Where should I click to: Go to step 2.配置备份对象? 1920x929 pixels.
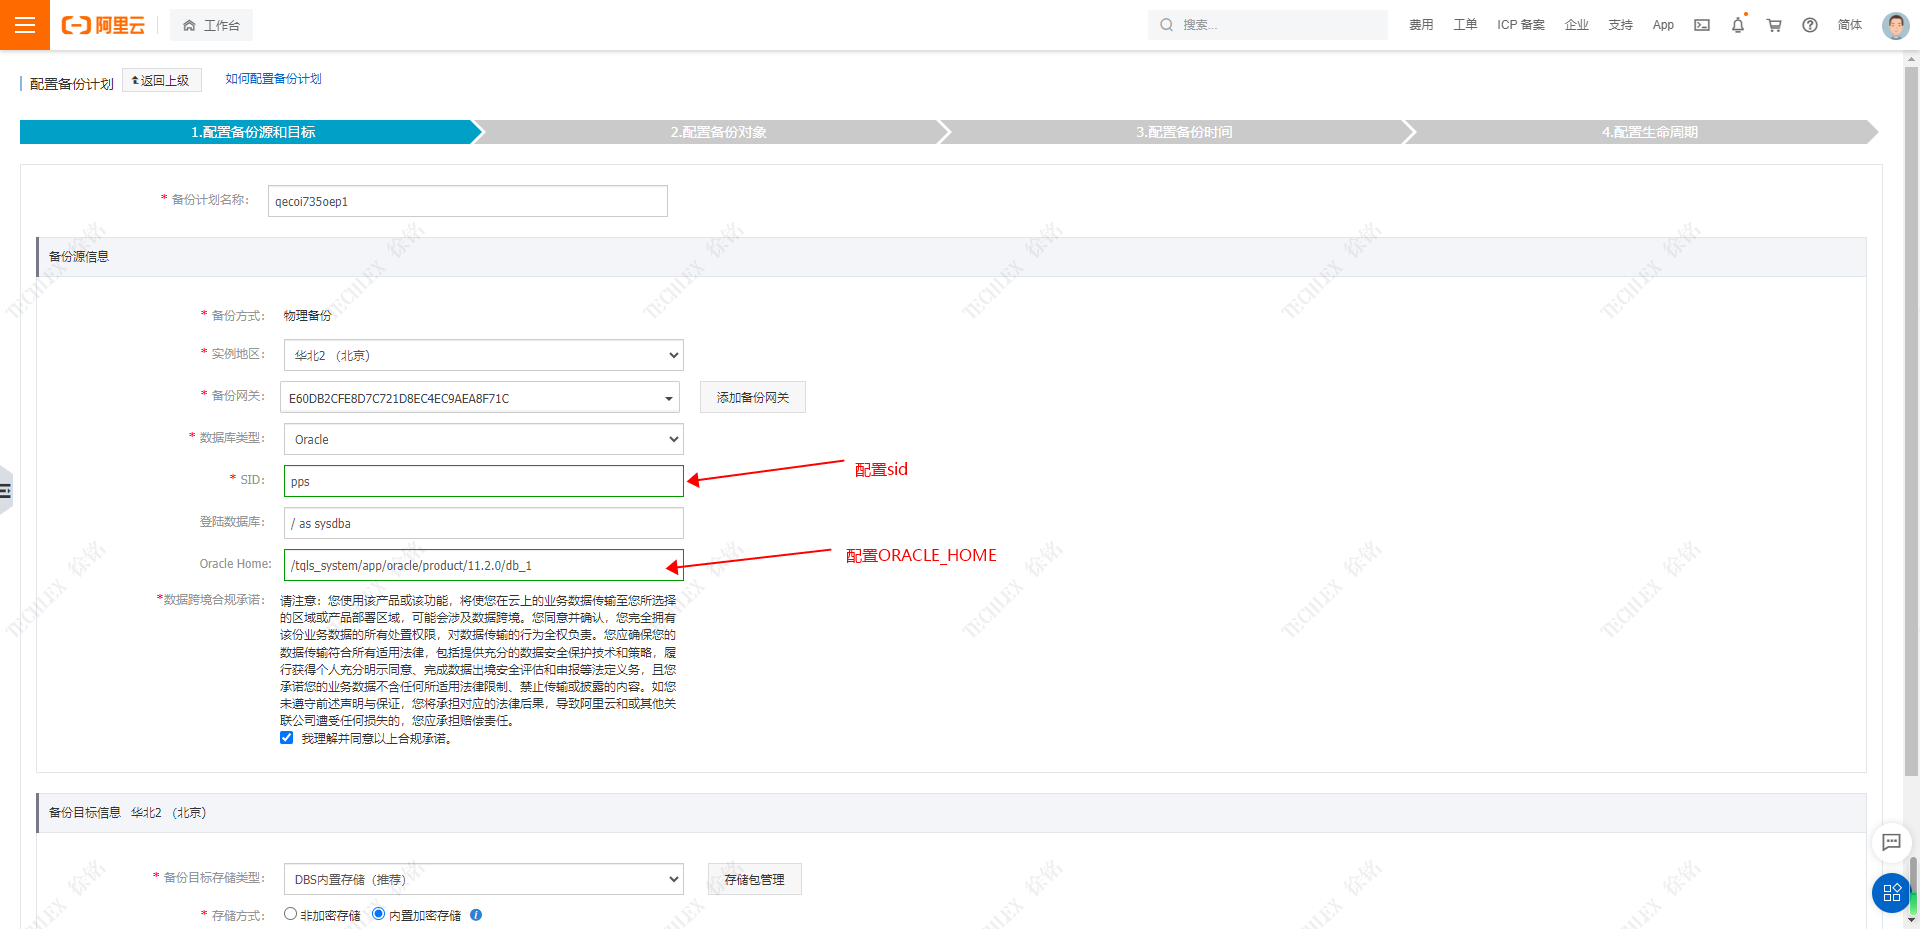point(718,132)
